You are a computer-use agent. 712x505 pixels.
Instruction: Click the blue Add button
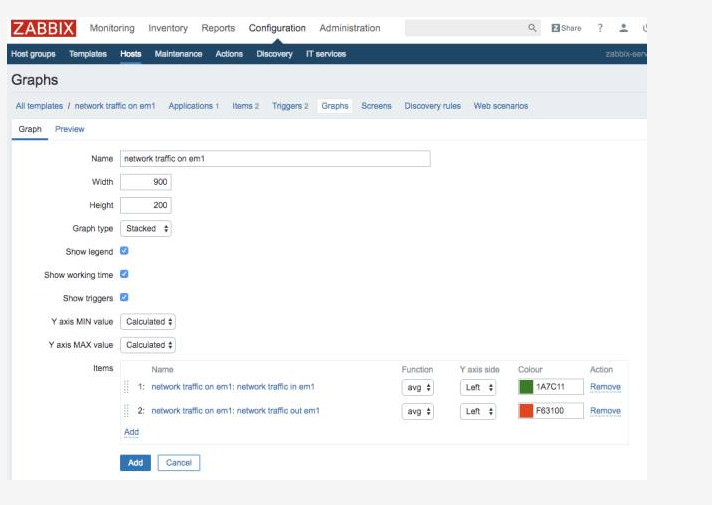(135, 463)
